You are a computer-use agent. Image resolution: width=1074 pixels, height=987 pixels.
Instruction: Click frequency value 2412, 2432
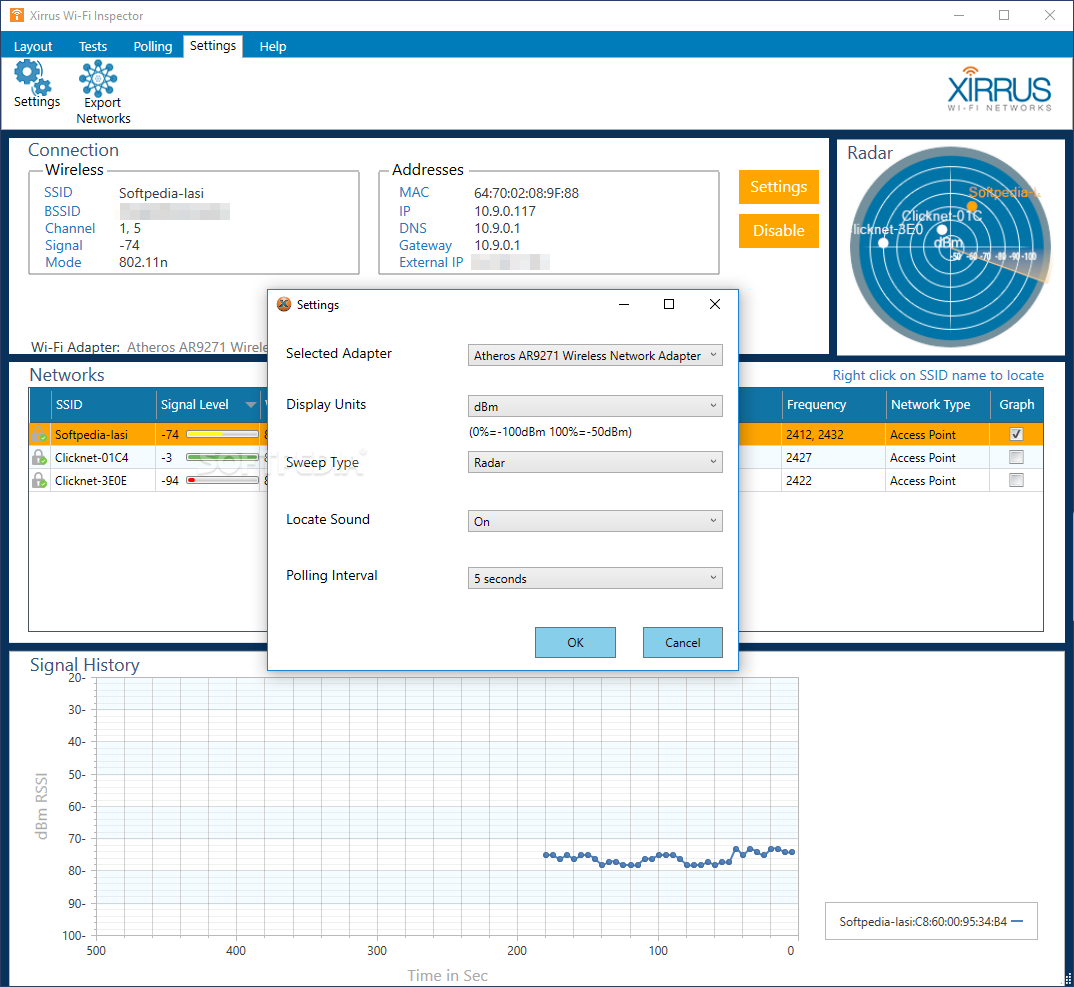click(814, 435)
